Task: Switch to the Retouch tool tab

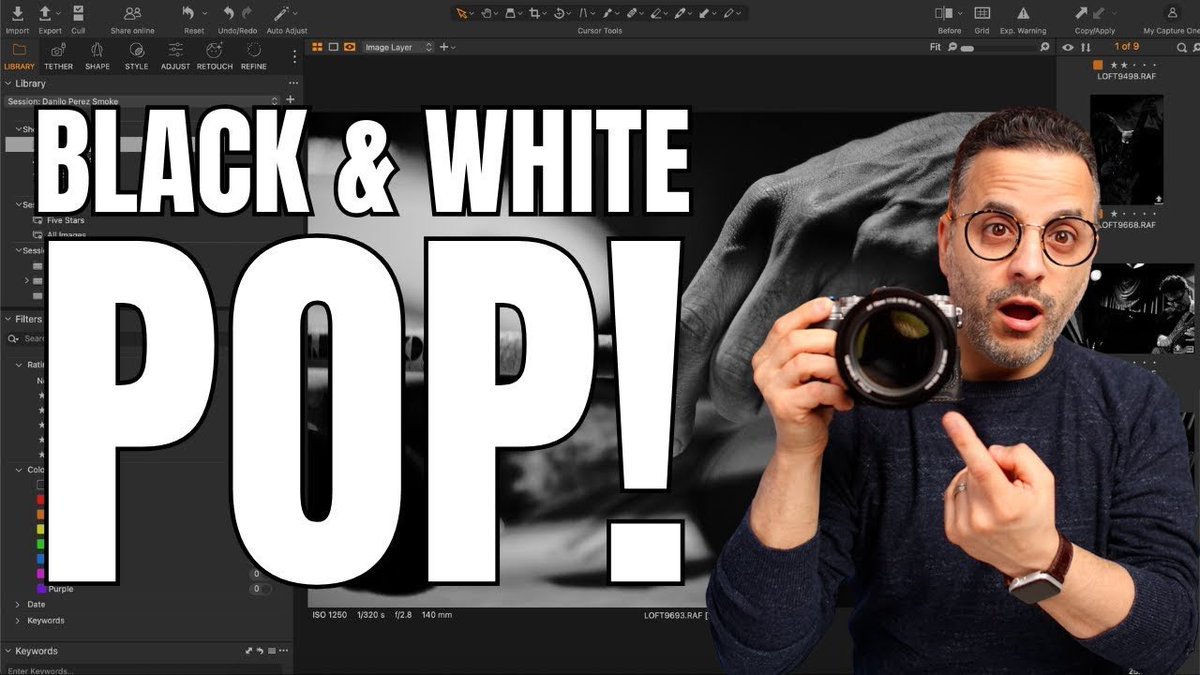Action: [x=214, y=55]
